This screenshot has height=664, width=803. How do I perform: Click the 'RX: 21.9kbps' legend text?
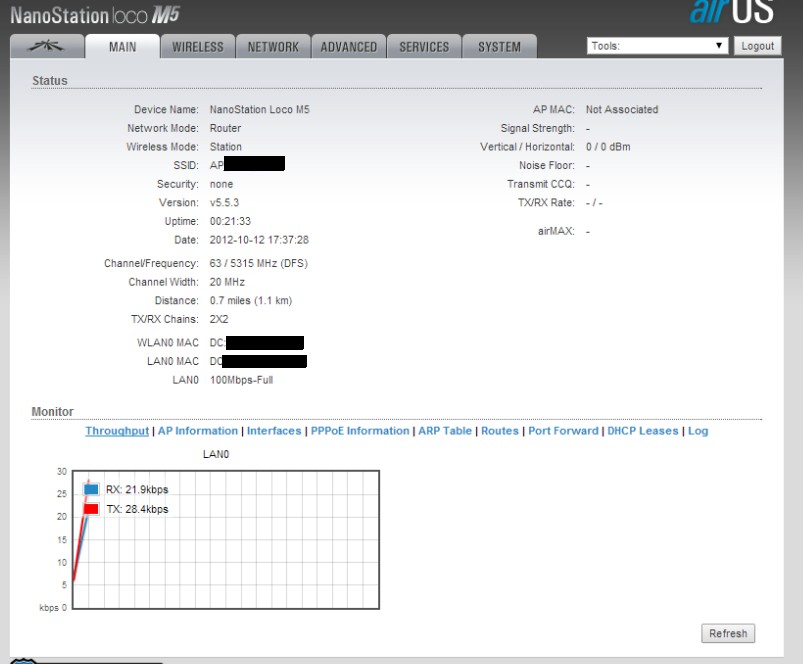point(137,489)
